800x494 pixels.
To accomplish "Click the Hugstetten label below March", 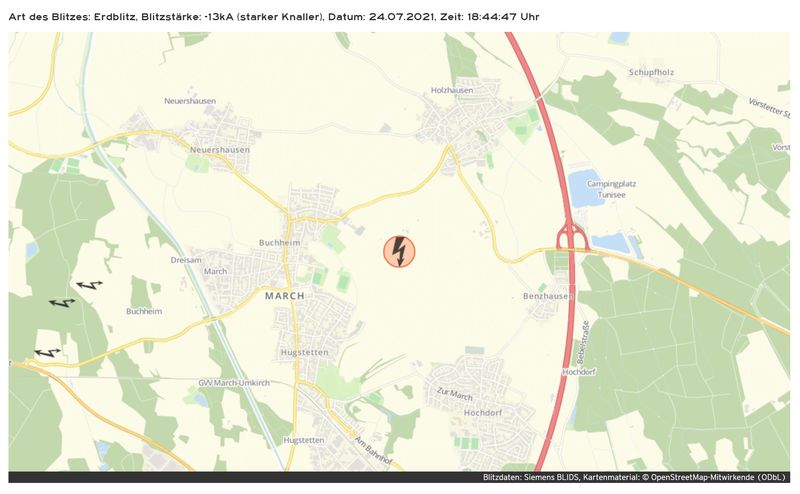I will (x=305, y=353).
